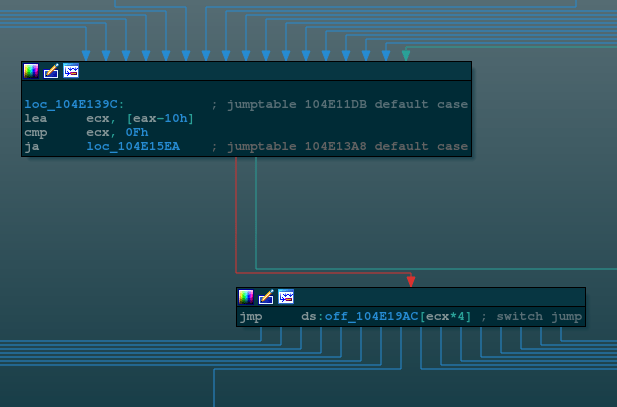617x407 pixels.
Task: Select the lea instruction mnemonic
Action: click(x=35, y=118)
